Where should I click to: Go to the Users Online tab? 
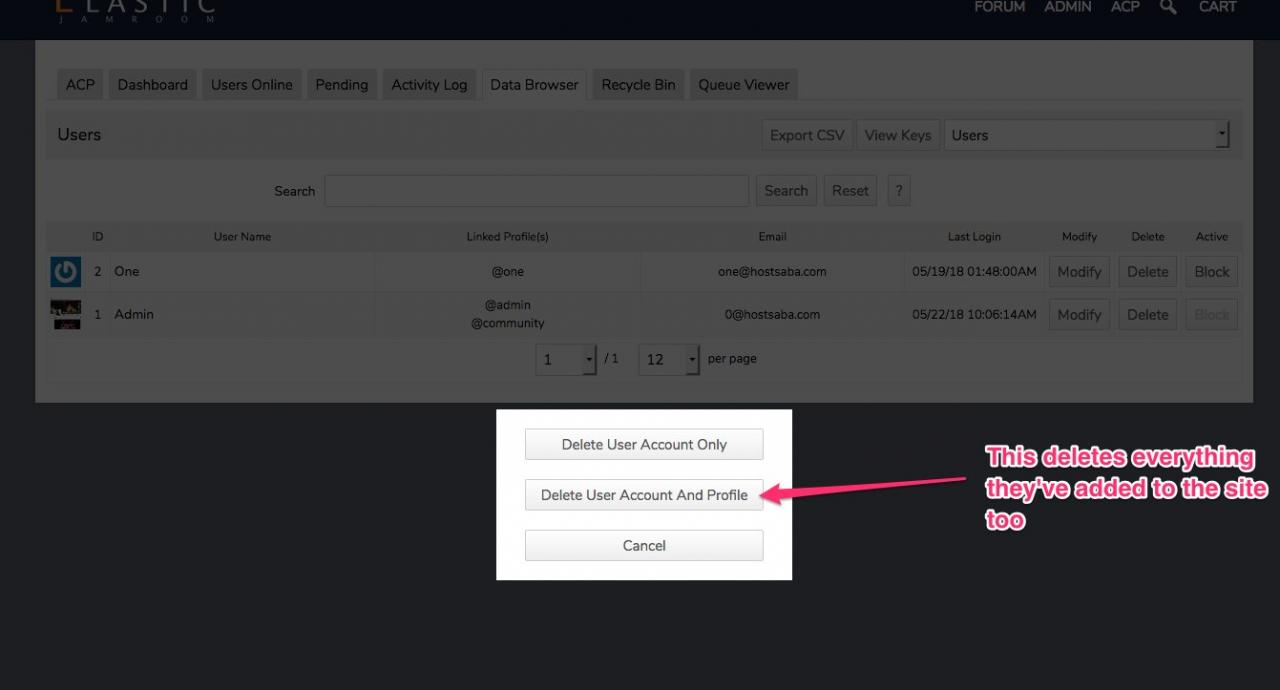click(251, 85)
